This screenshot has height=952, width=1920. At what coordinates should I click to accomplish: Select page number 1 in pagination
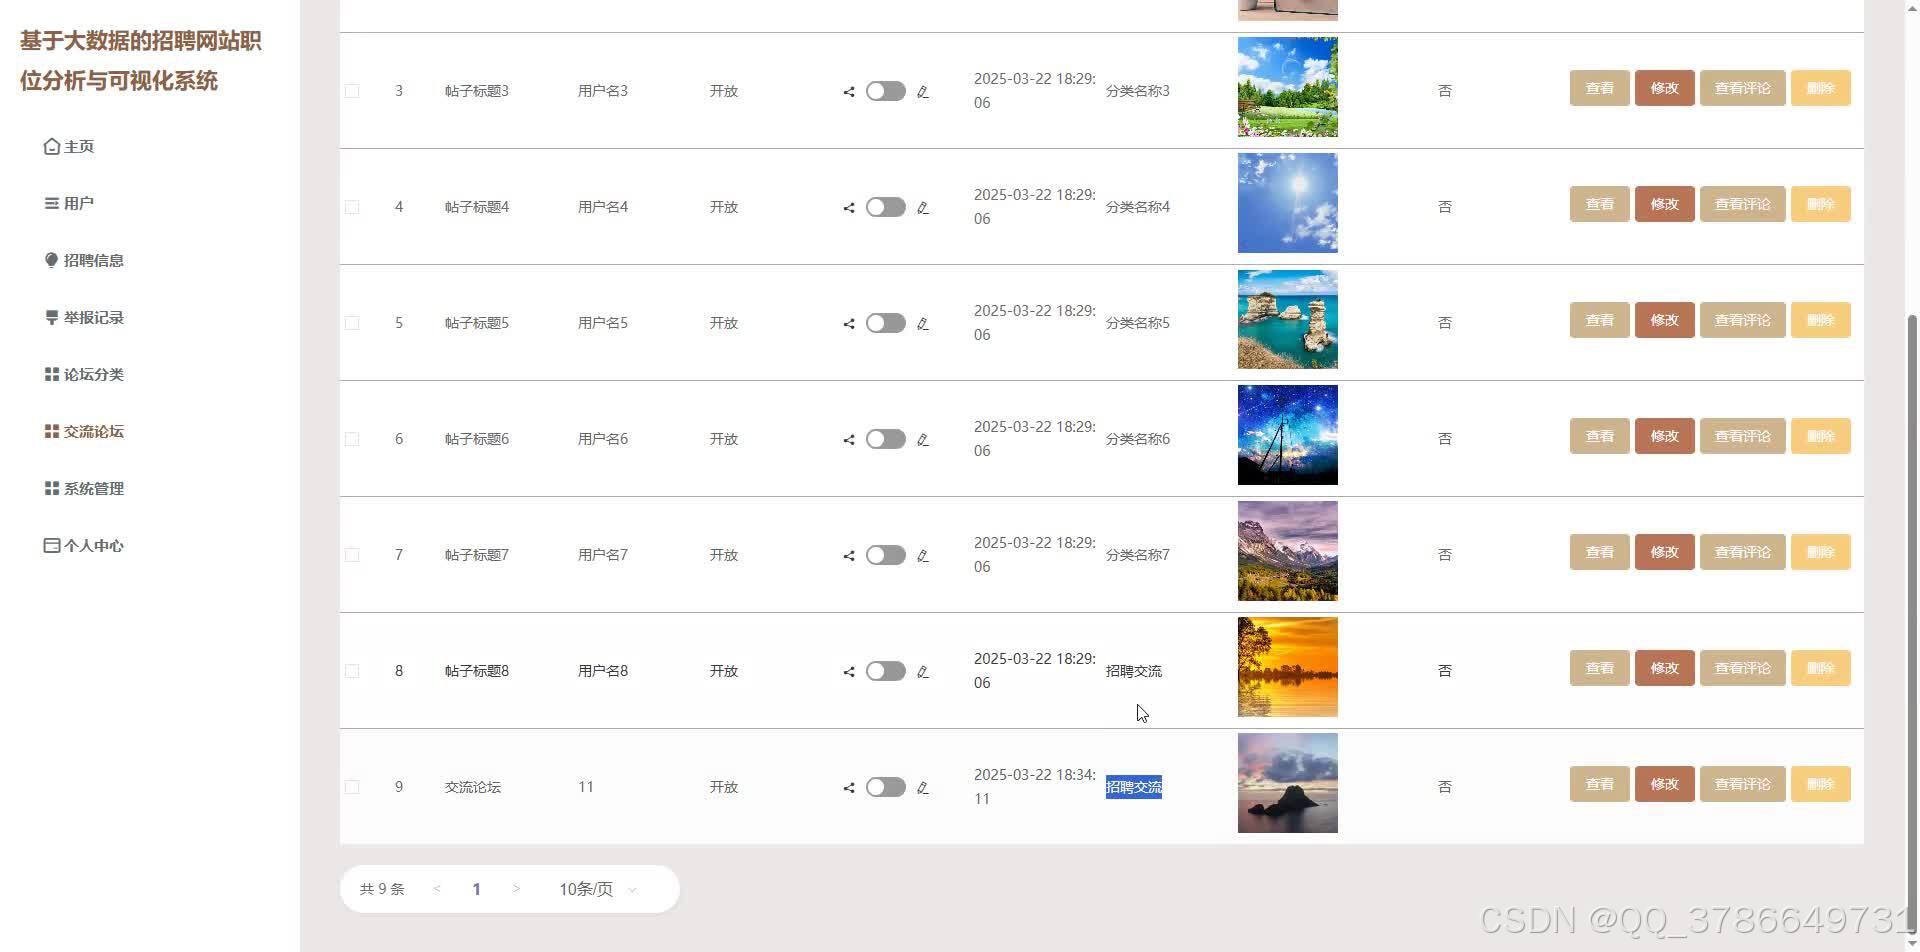click(476, 889)
